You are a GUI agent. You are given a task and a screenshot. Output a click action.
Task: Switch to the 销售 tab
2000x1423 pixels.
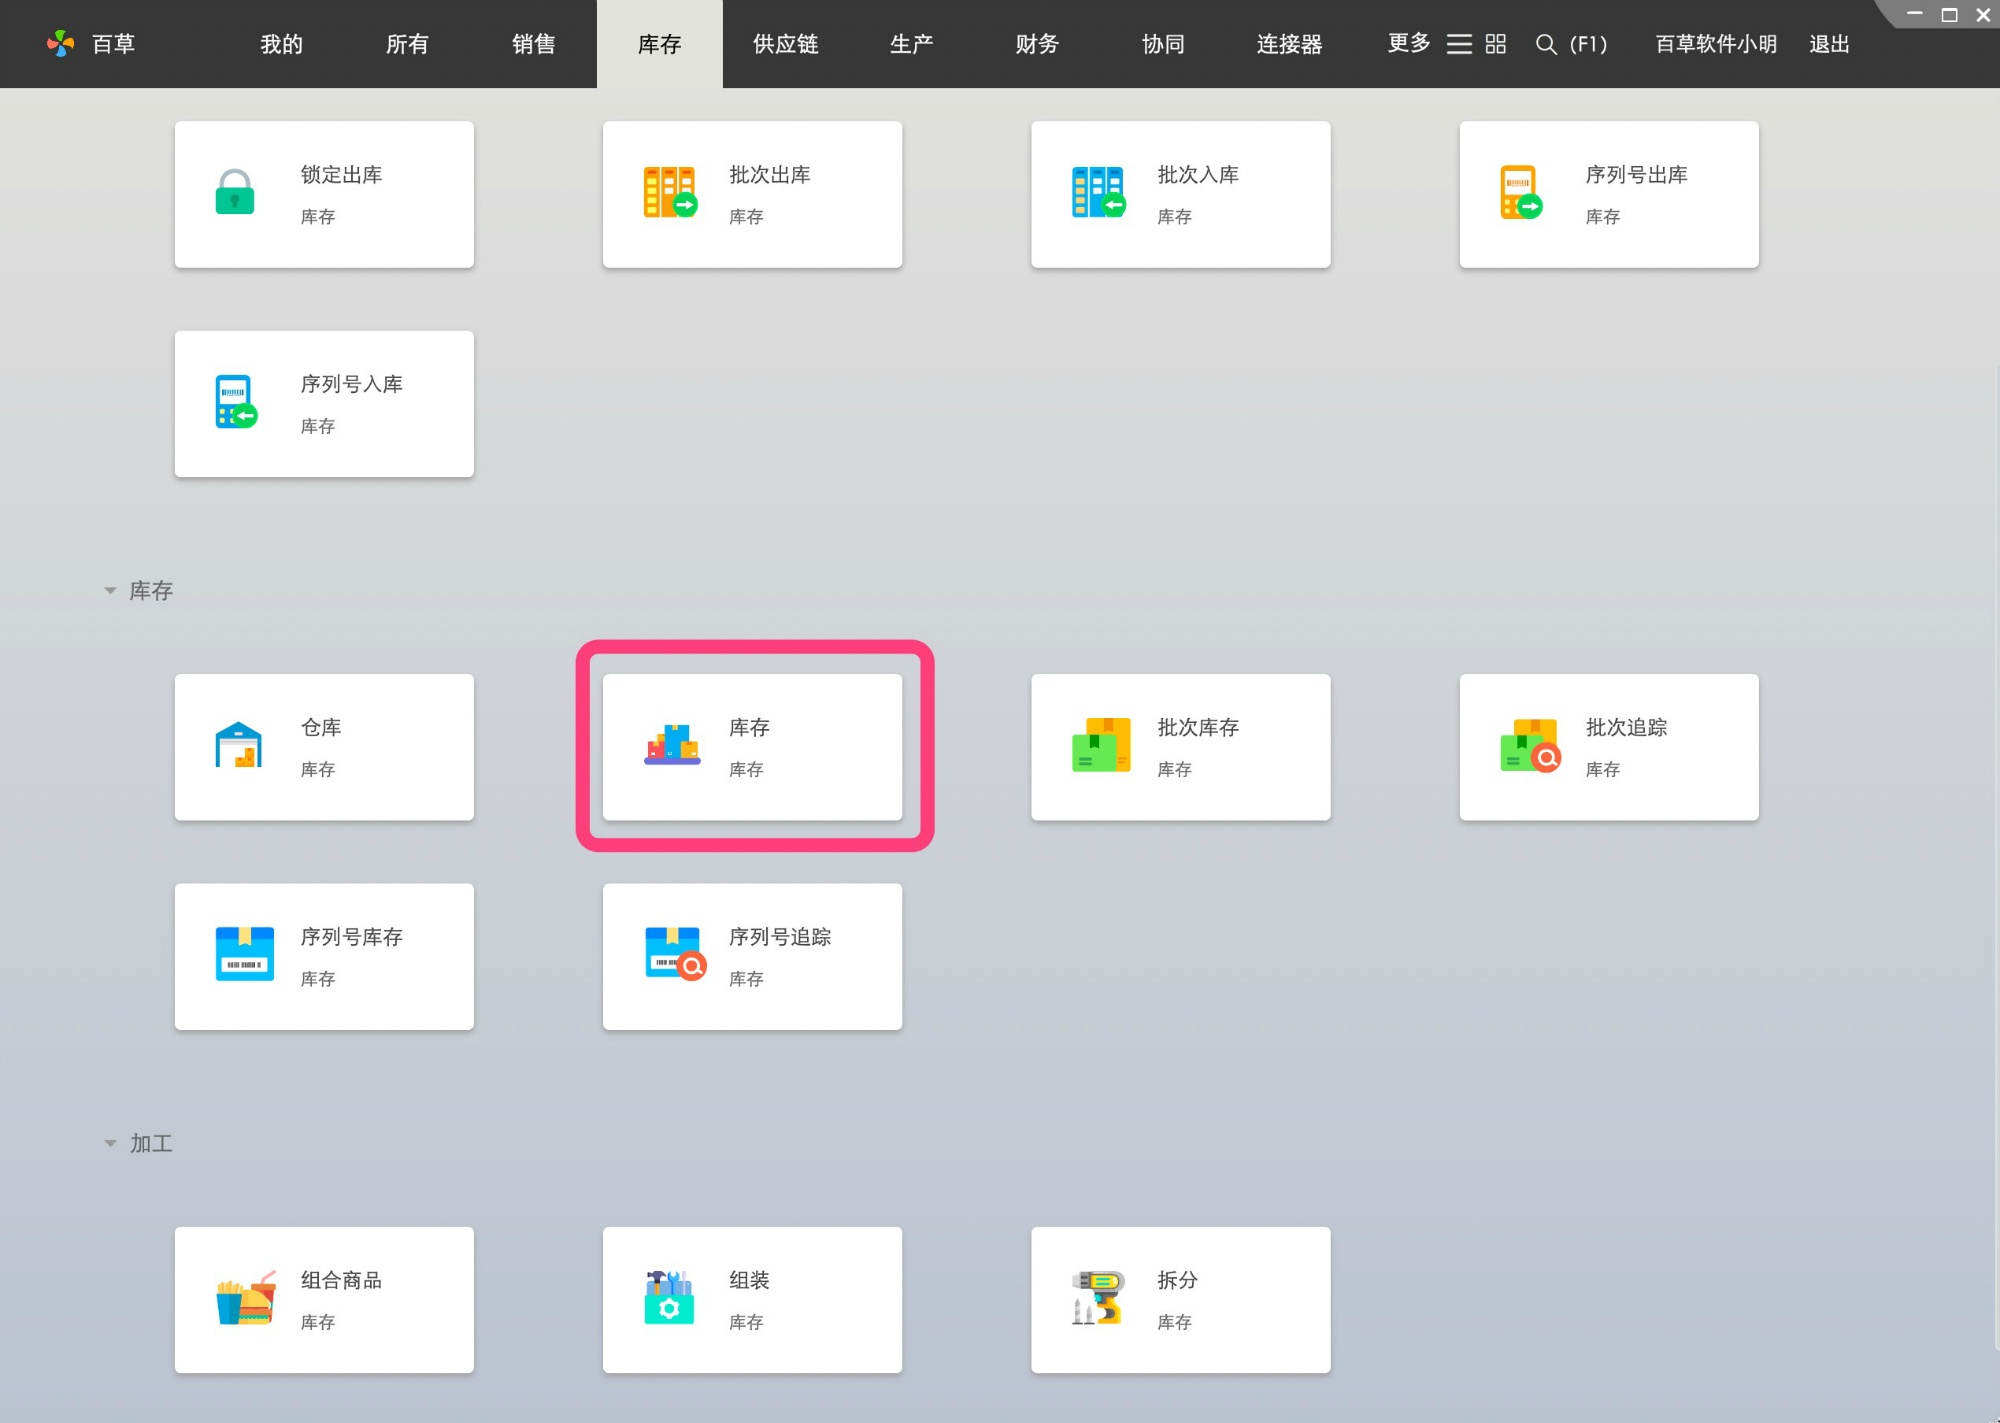[x=533, y=44]
